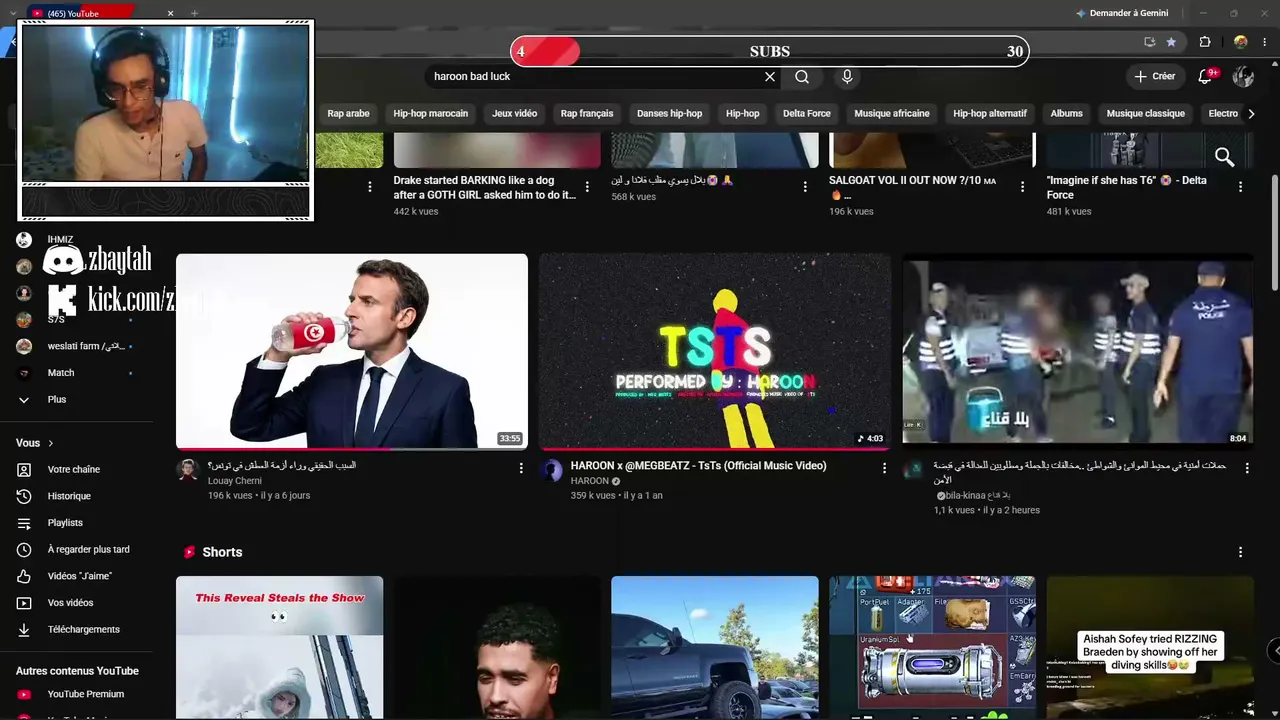Clear the search box text

770,77
